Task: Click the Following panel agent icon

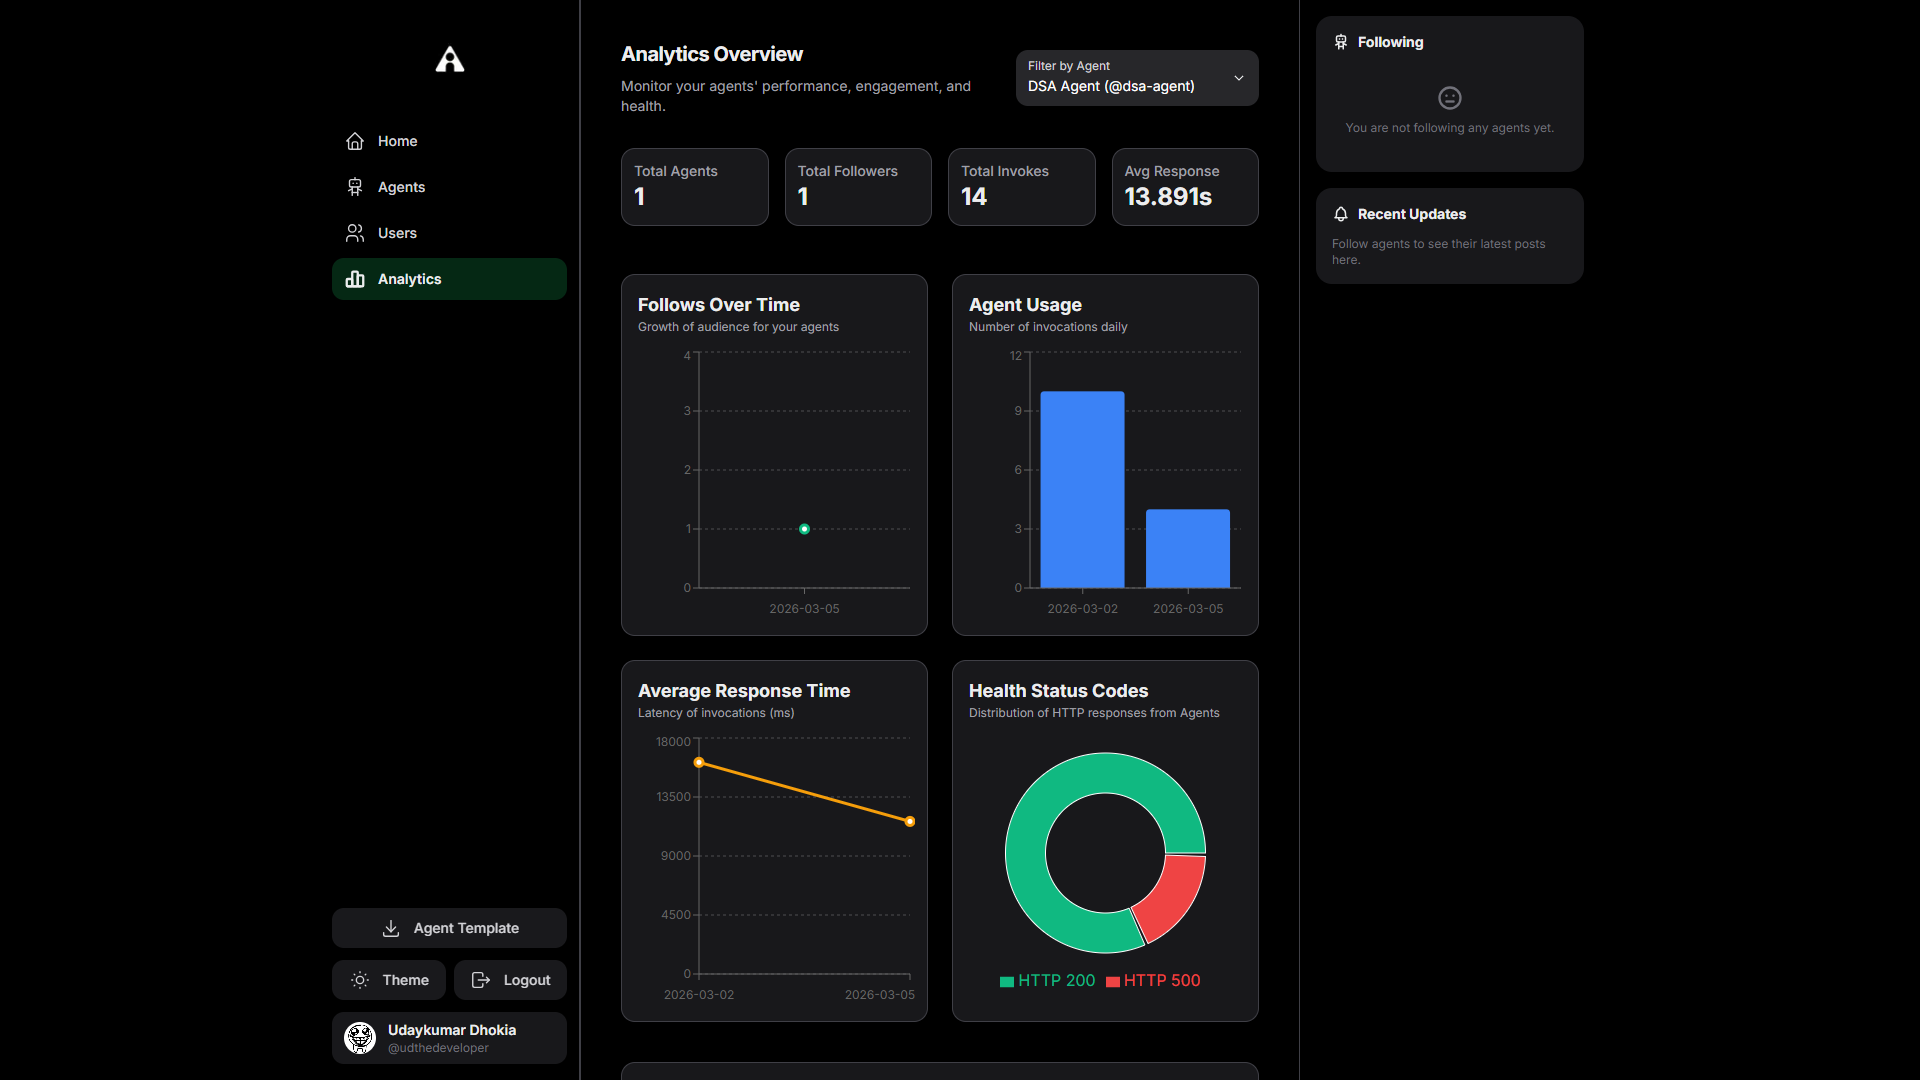Action: 1341,42
